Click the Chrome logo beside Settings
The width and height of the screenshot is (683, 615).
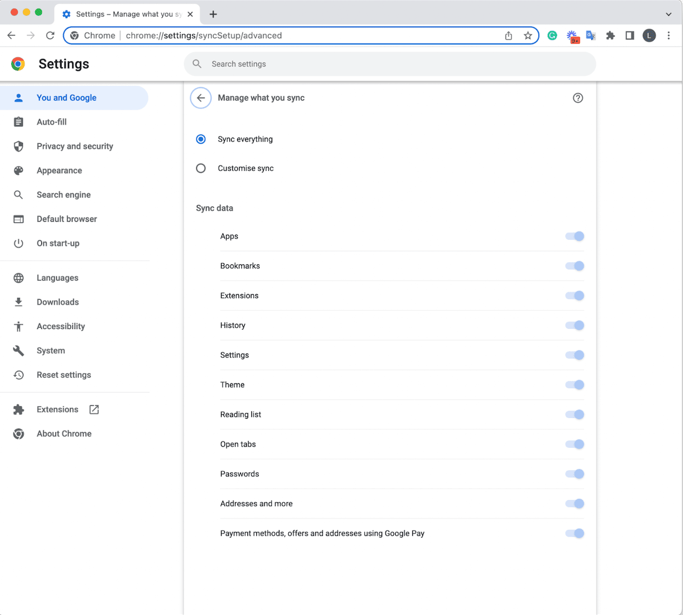tap(18, 64)
